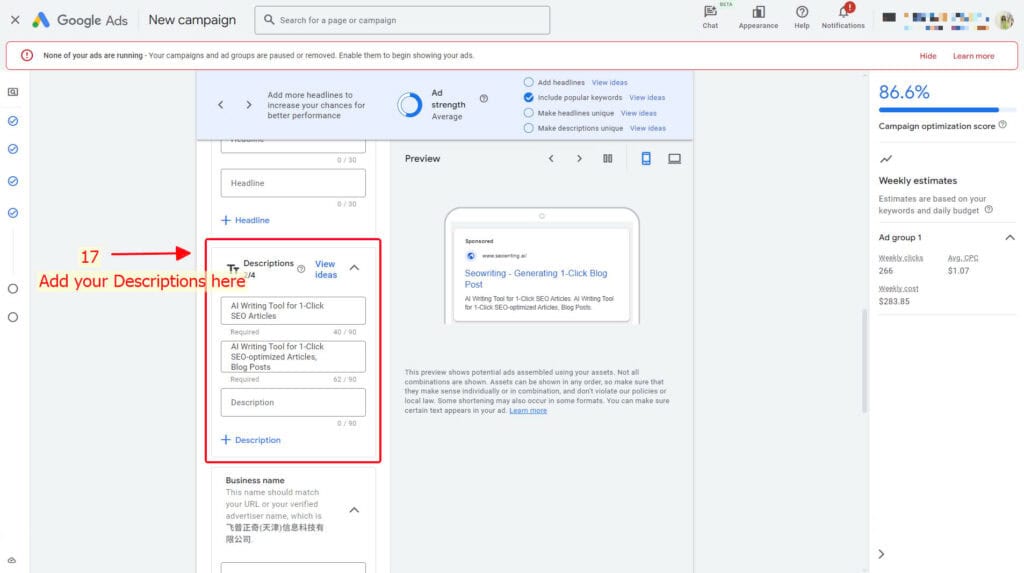Select desktop preview device icon
Screen dimensions: 1024x573
674,159
